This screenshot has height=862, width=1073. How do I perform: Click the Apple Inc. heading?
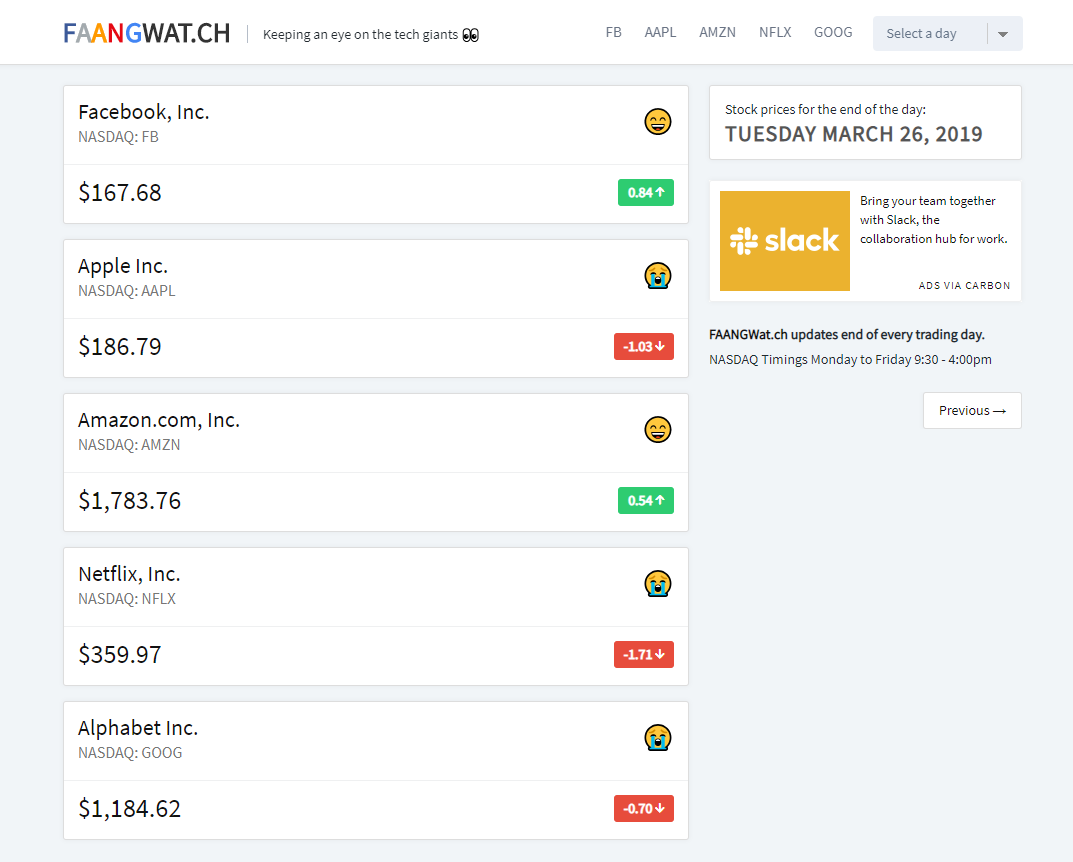pos(123,265)
